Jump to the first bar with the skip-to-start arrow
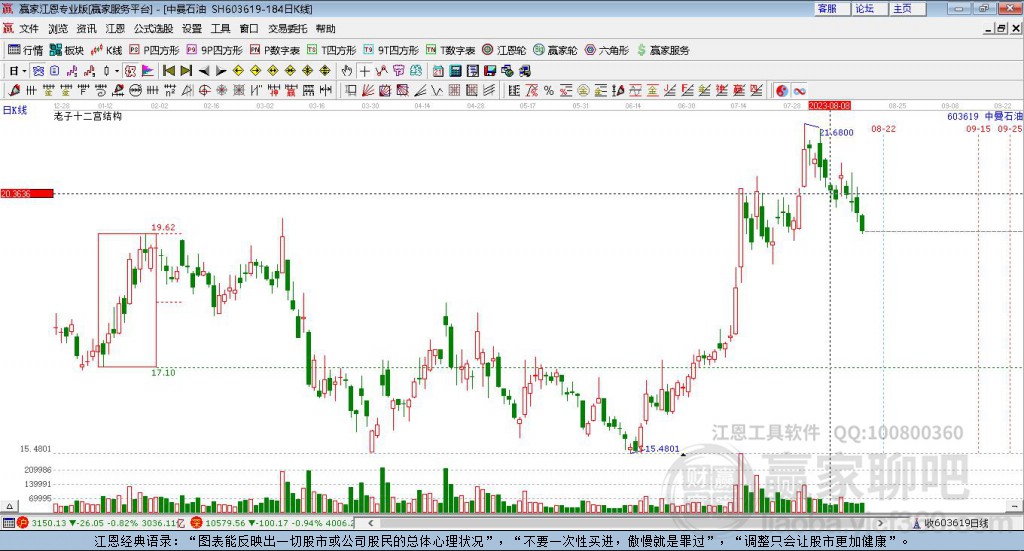This screenshot has width=1024, height=551. pyautogui.click(x=169, y=71)
